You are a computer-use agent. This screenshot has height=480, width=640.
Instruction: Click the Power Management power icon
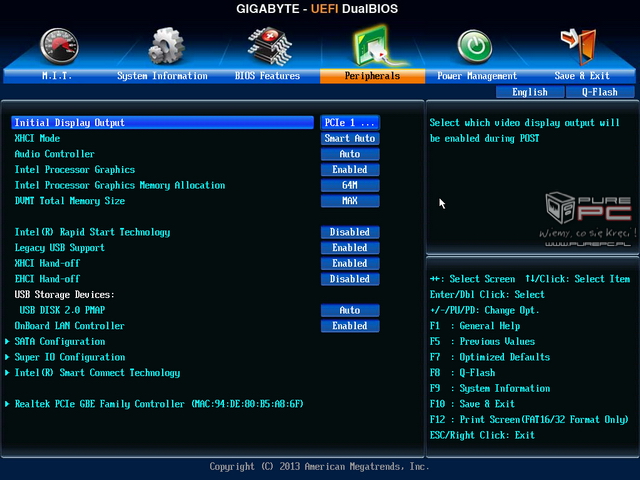click(474, 46)
